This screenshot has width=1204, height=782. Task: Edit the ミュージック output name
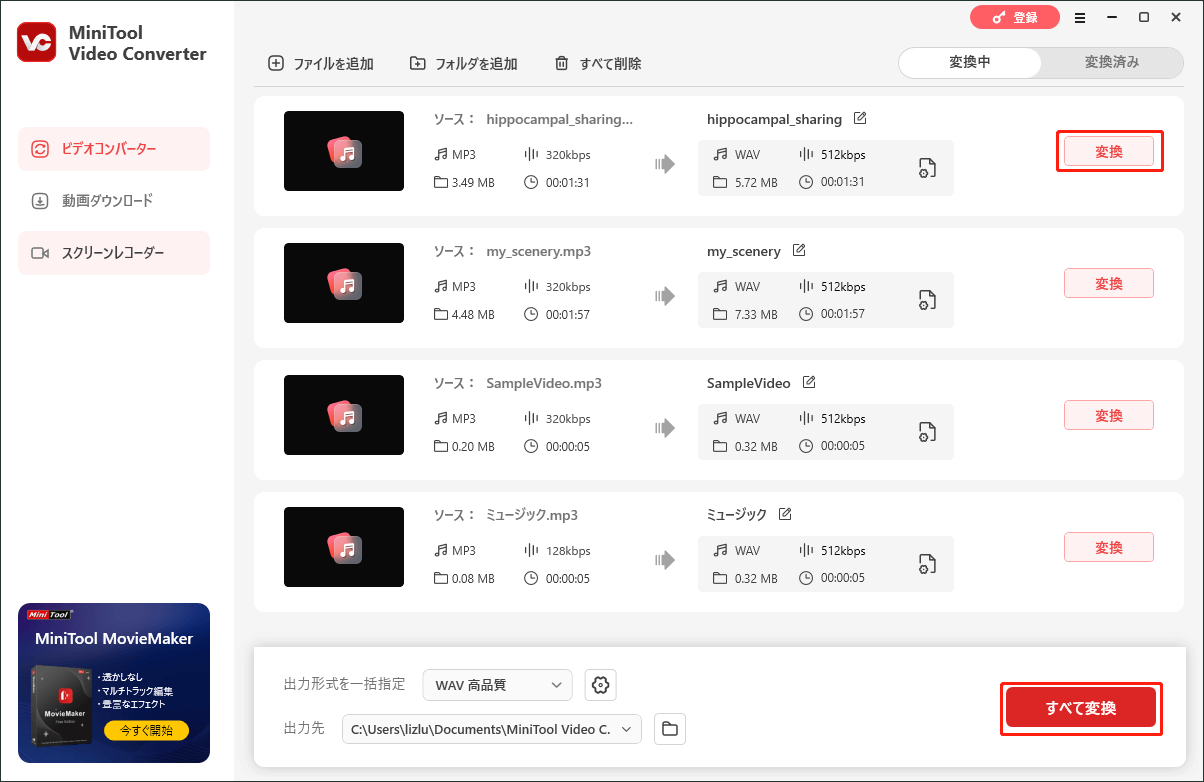pyautogui.click(x=785, y=515)
